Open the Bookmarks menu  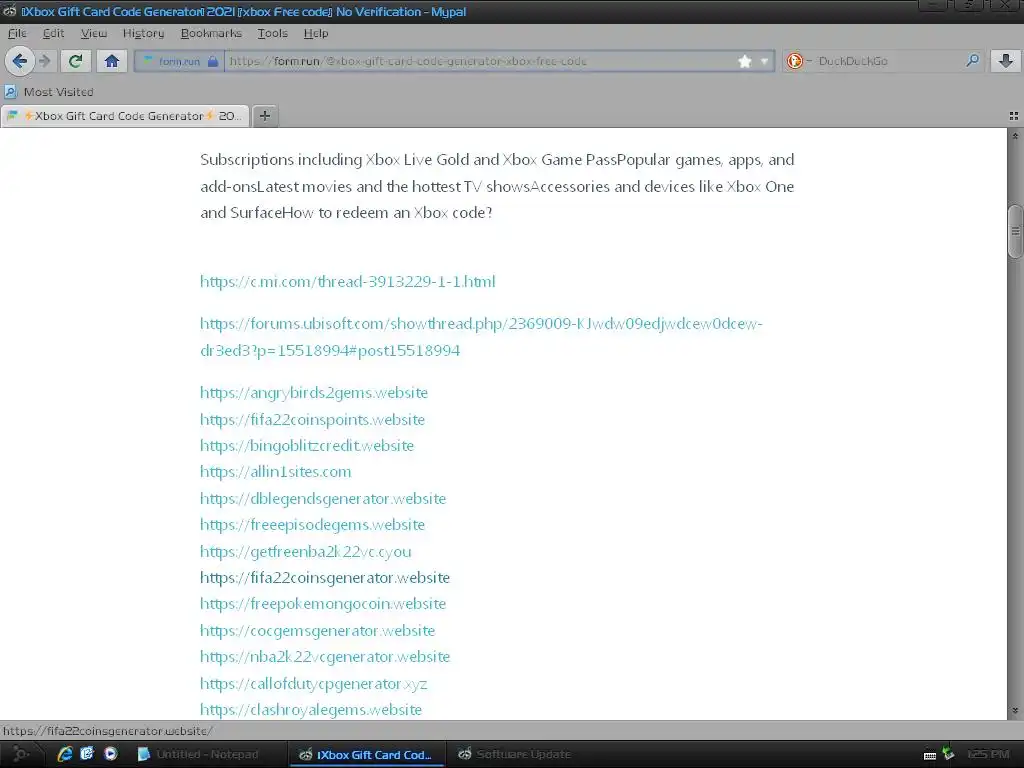point(211,33)
